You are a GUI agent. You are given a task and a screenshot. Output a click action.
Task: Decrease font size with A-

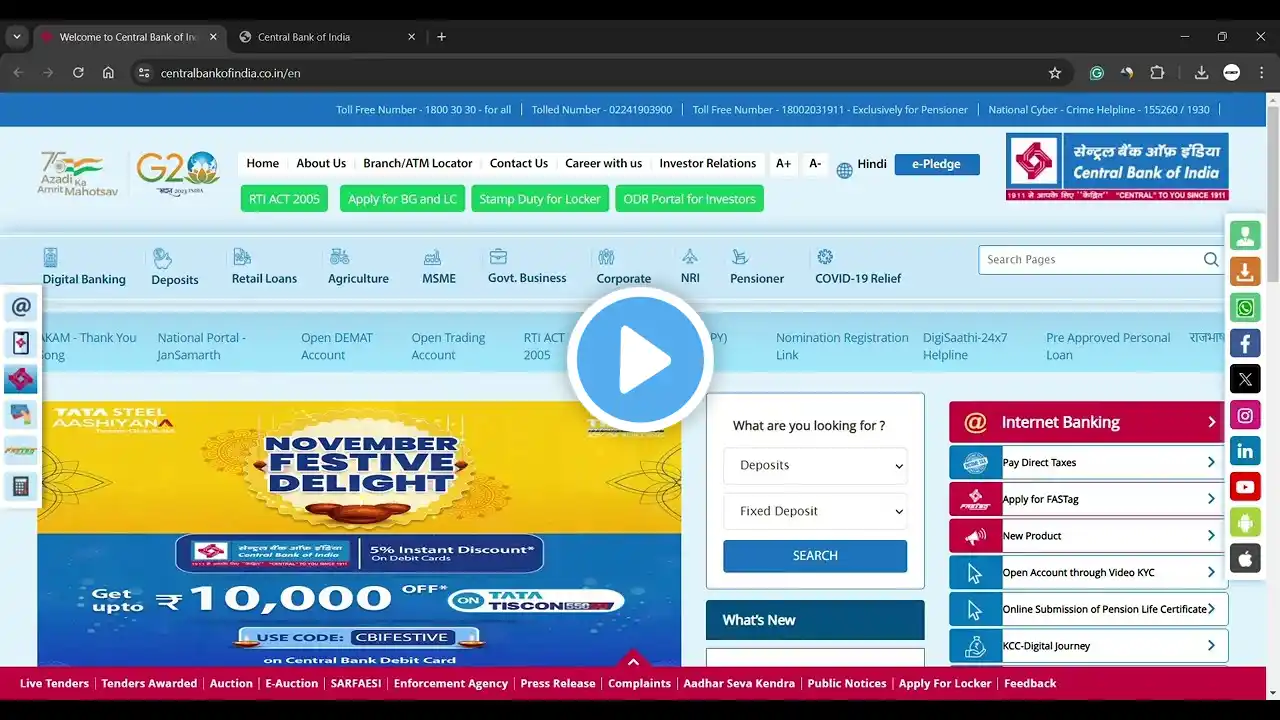click(815, 163)
